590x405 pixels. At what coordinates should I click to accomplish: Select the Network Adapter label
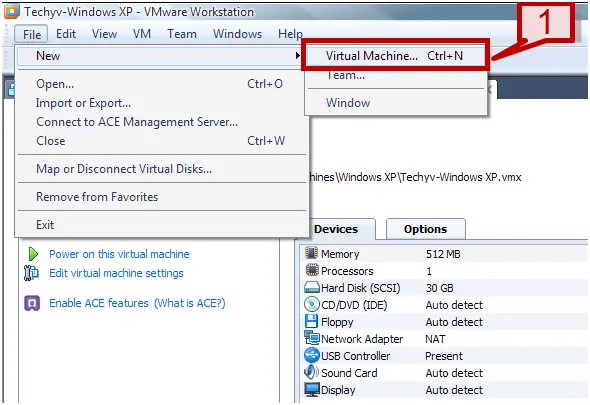click(x=362, y=339)
